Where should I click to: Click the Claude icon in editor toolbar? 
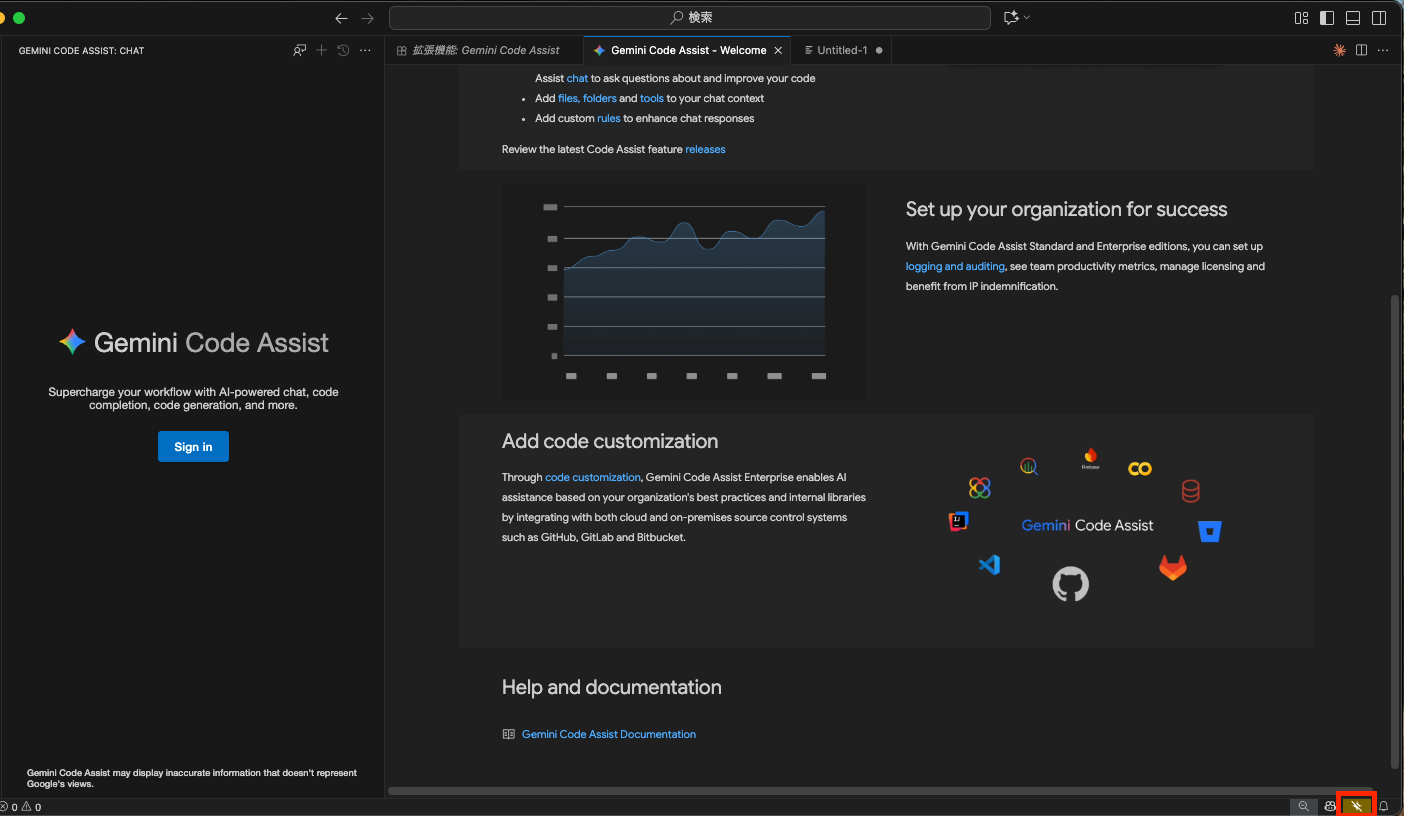click(1339, 50)
